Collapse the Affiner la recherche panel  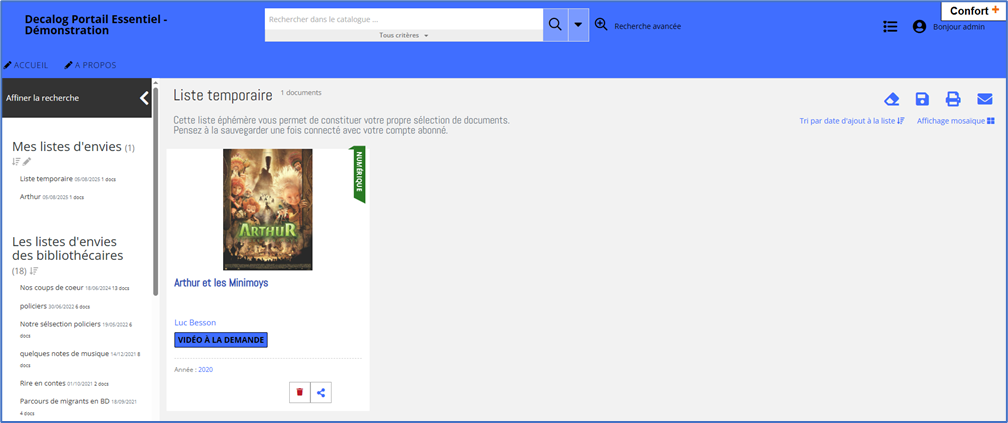[144, 98]
